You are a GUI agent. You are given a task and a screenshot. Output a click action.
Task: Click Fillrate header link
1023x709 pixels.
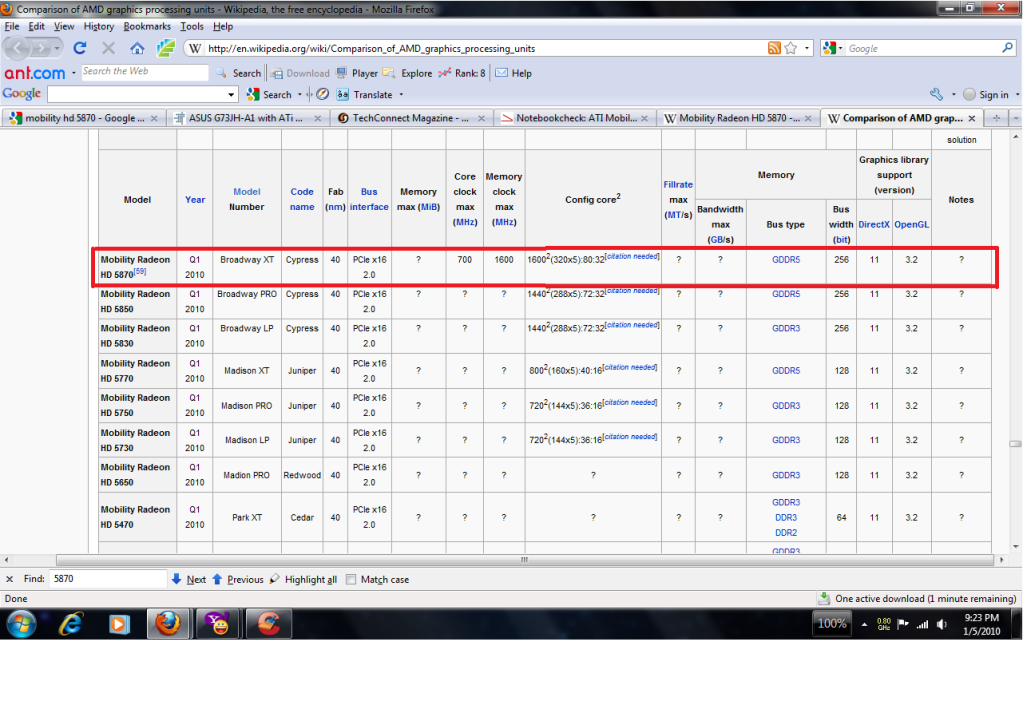[678, 185]
